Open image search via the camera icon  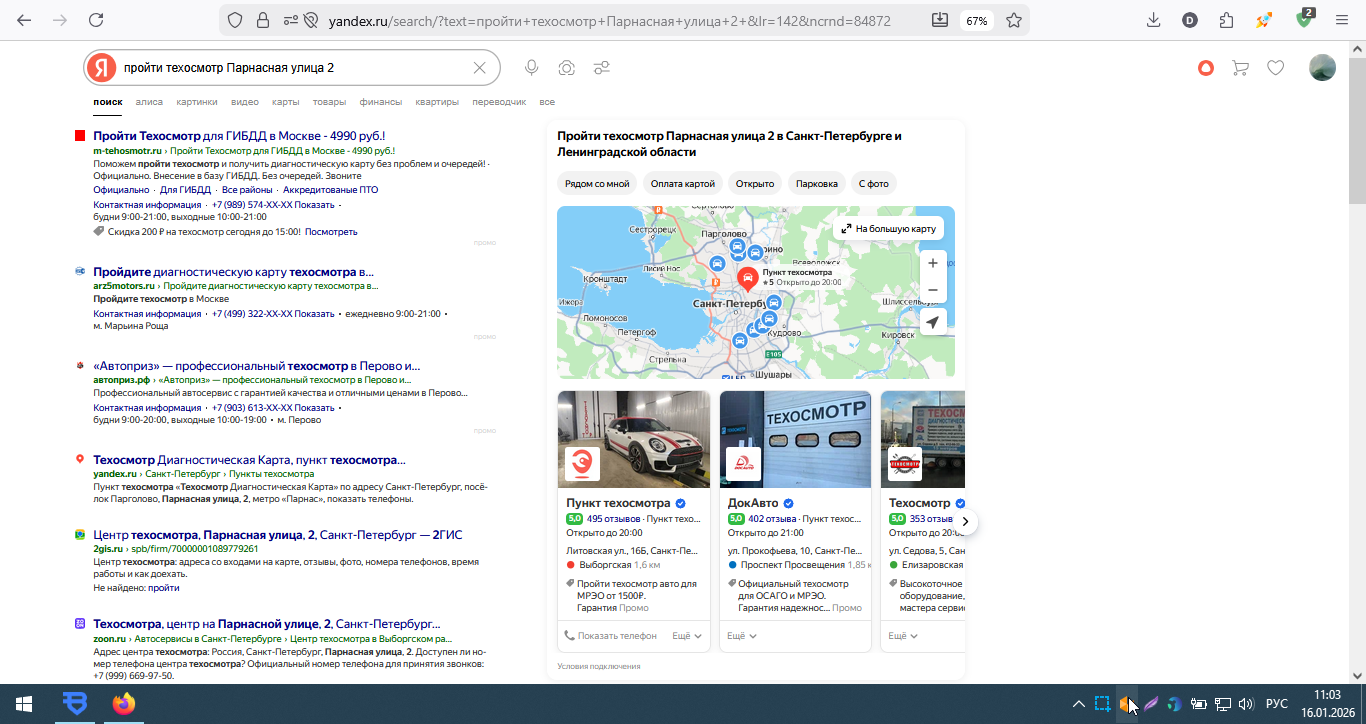[x=567, y=68]
